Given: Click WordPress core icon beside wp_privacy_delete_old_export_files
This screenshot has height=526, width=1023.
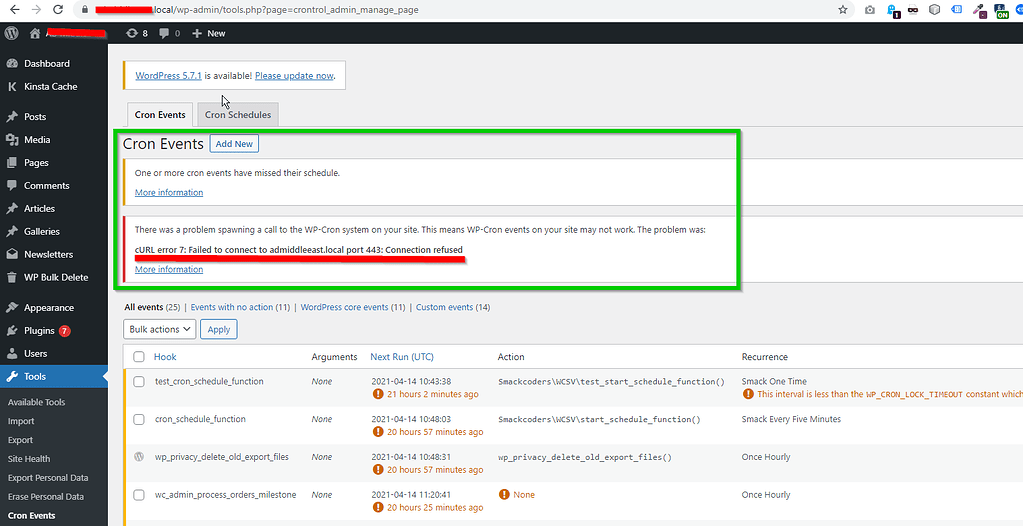Looking at the screenshot, I should click(x=138, y=457).
